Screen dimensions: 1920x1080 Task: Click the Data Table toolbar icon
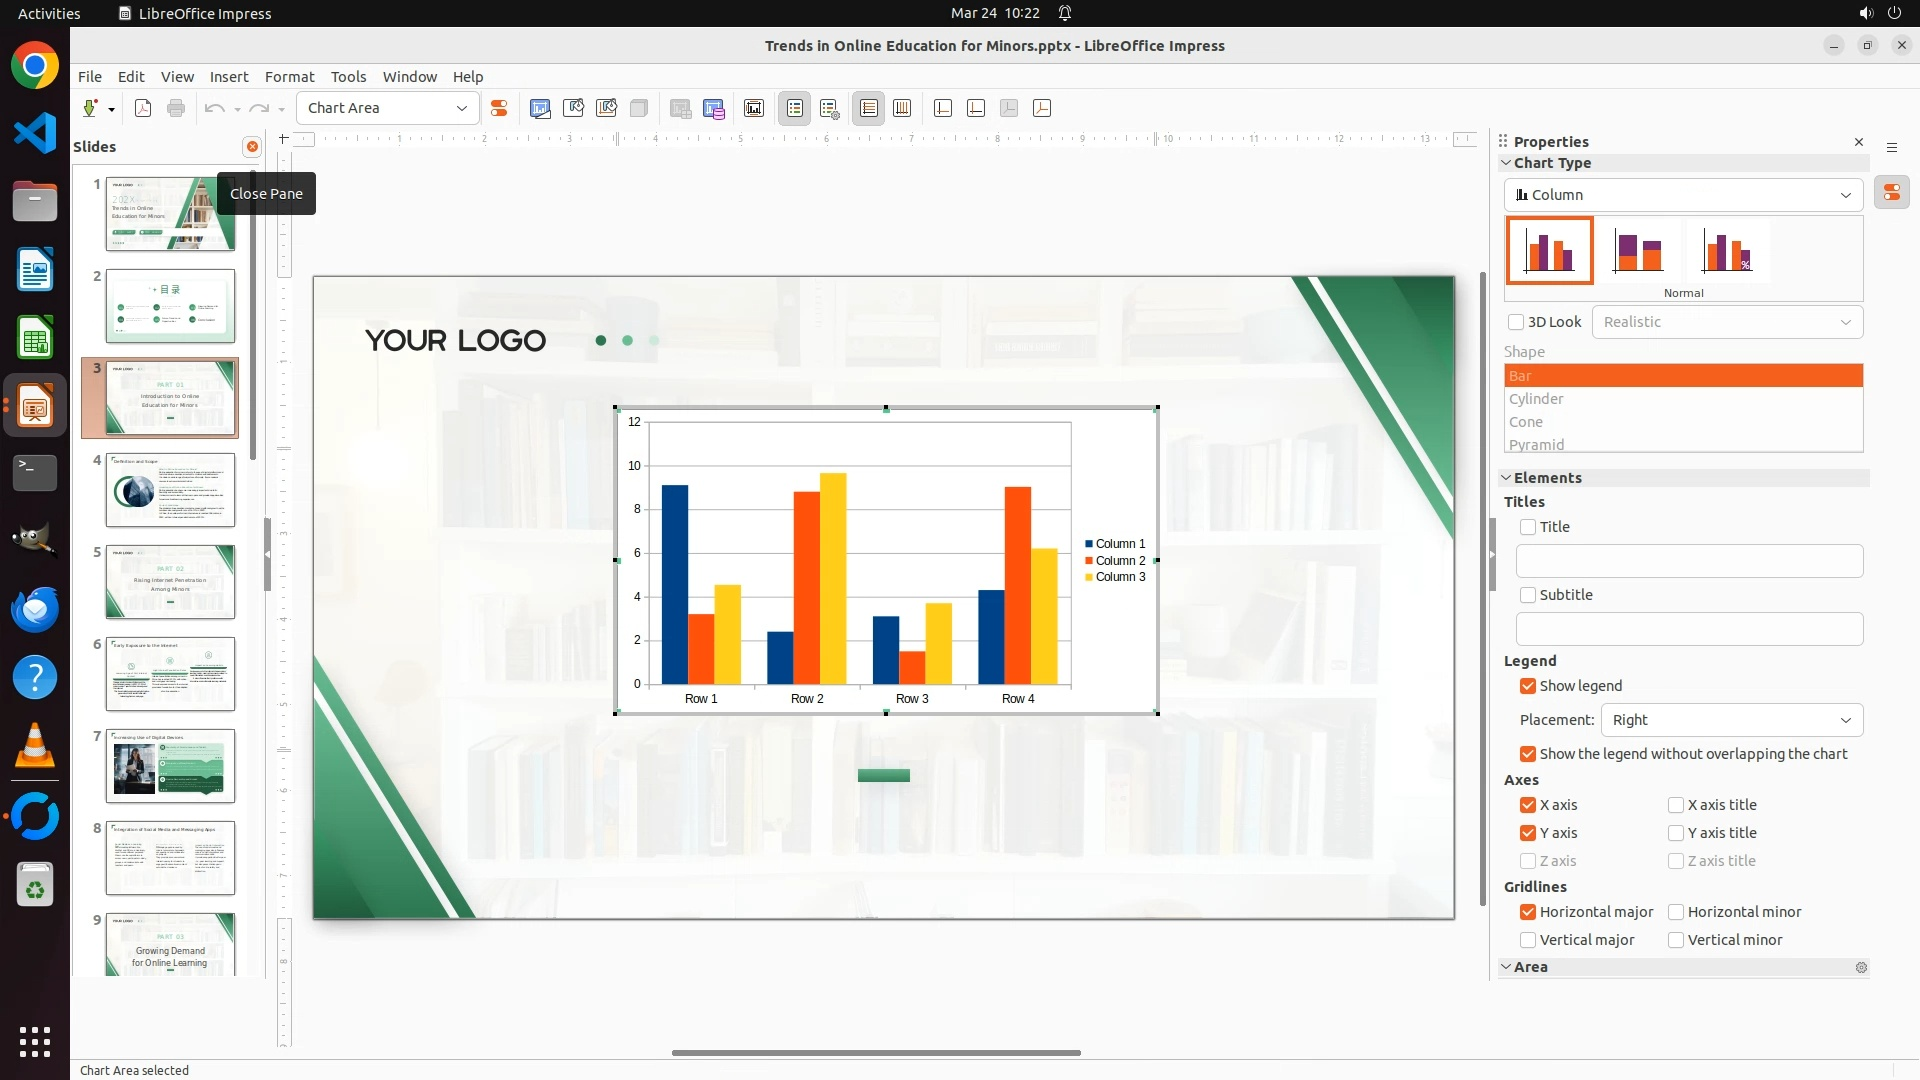[x=713, y=108]
